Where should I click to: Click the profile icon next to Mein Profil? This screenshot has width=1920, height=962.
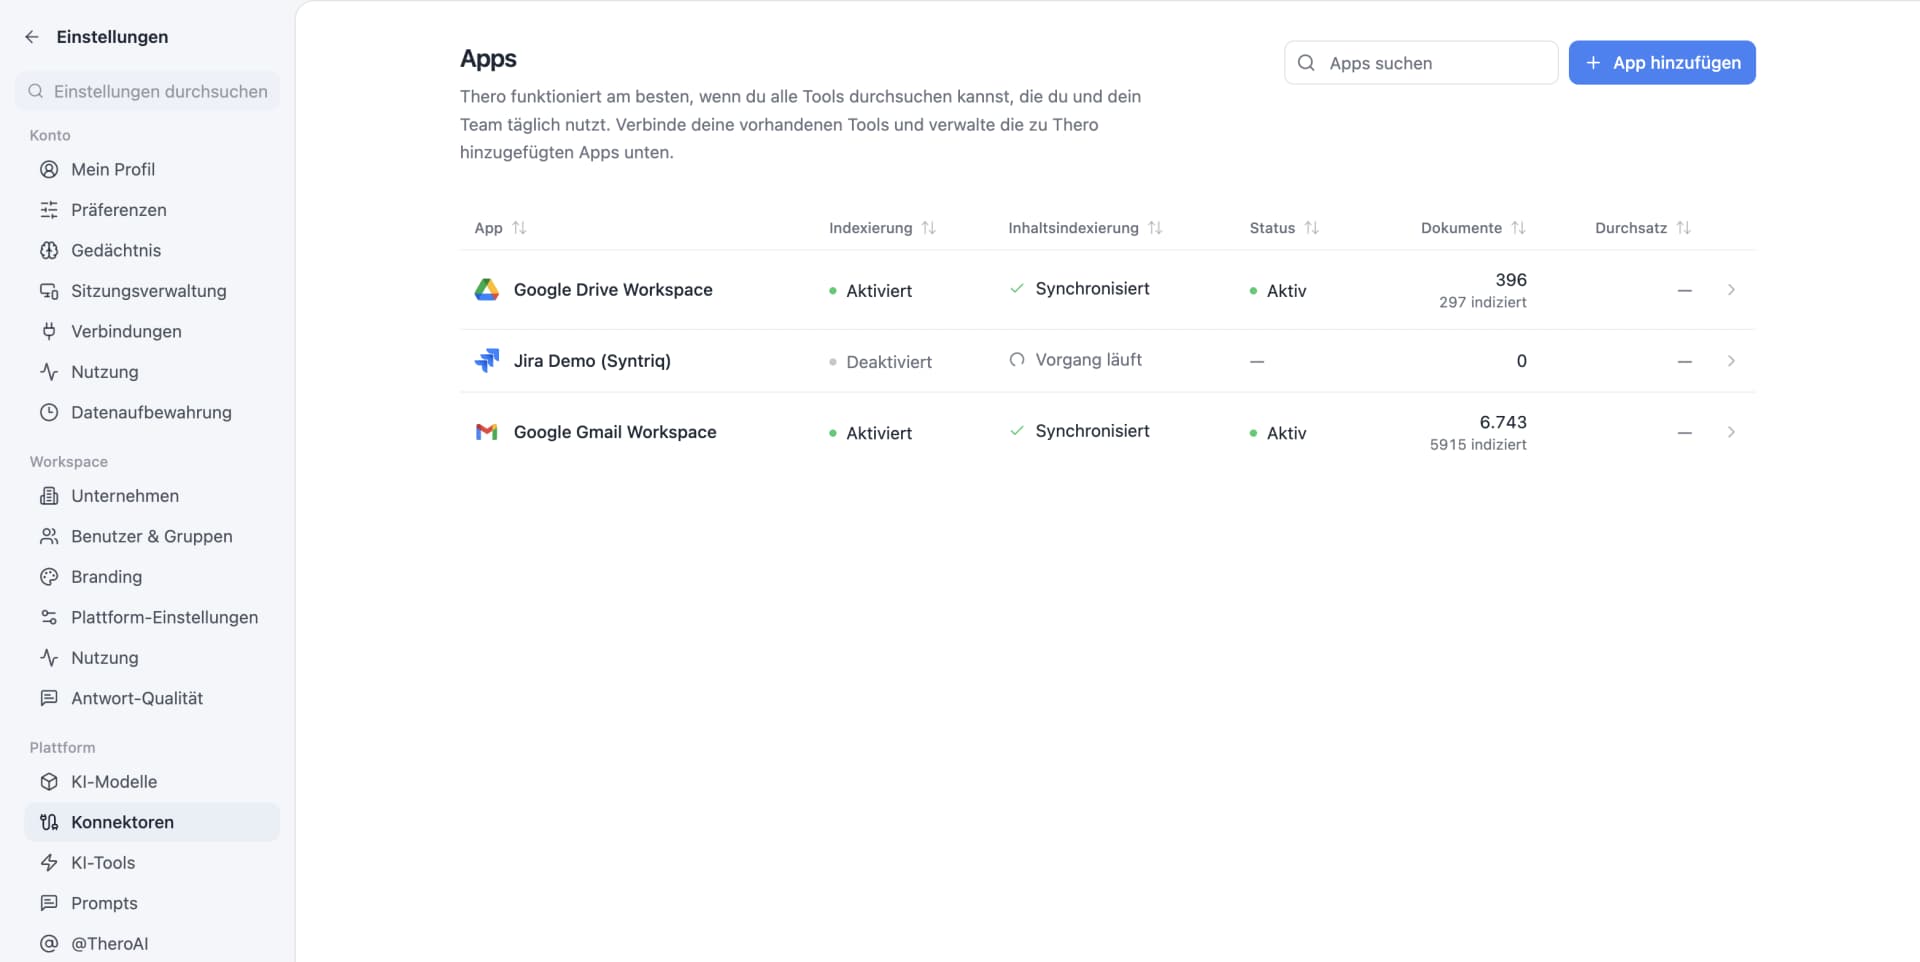[49, 169]
